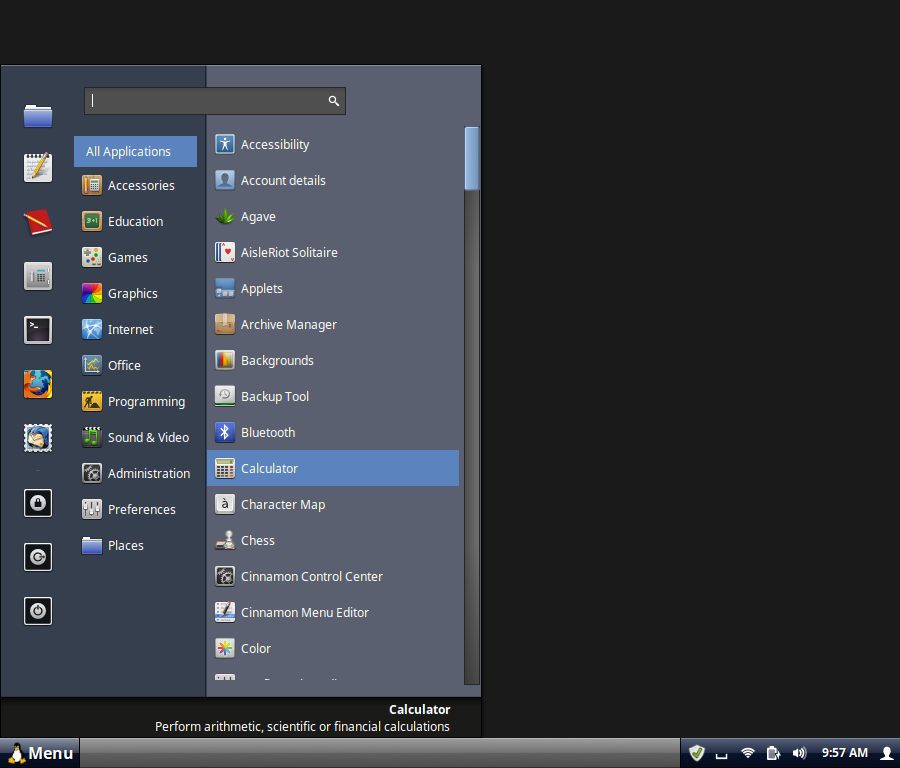
Task: Click the Archive Manager box icon
Action: point(225,324)
